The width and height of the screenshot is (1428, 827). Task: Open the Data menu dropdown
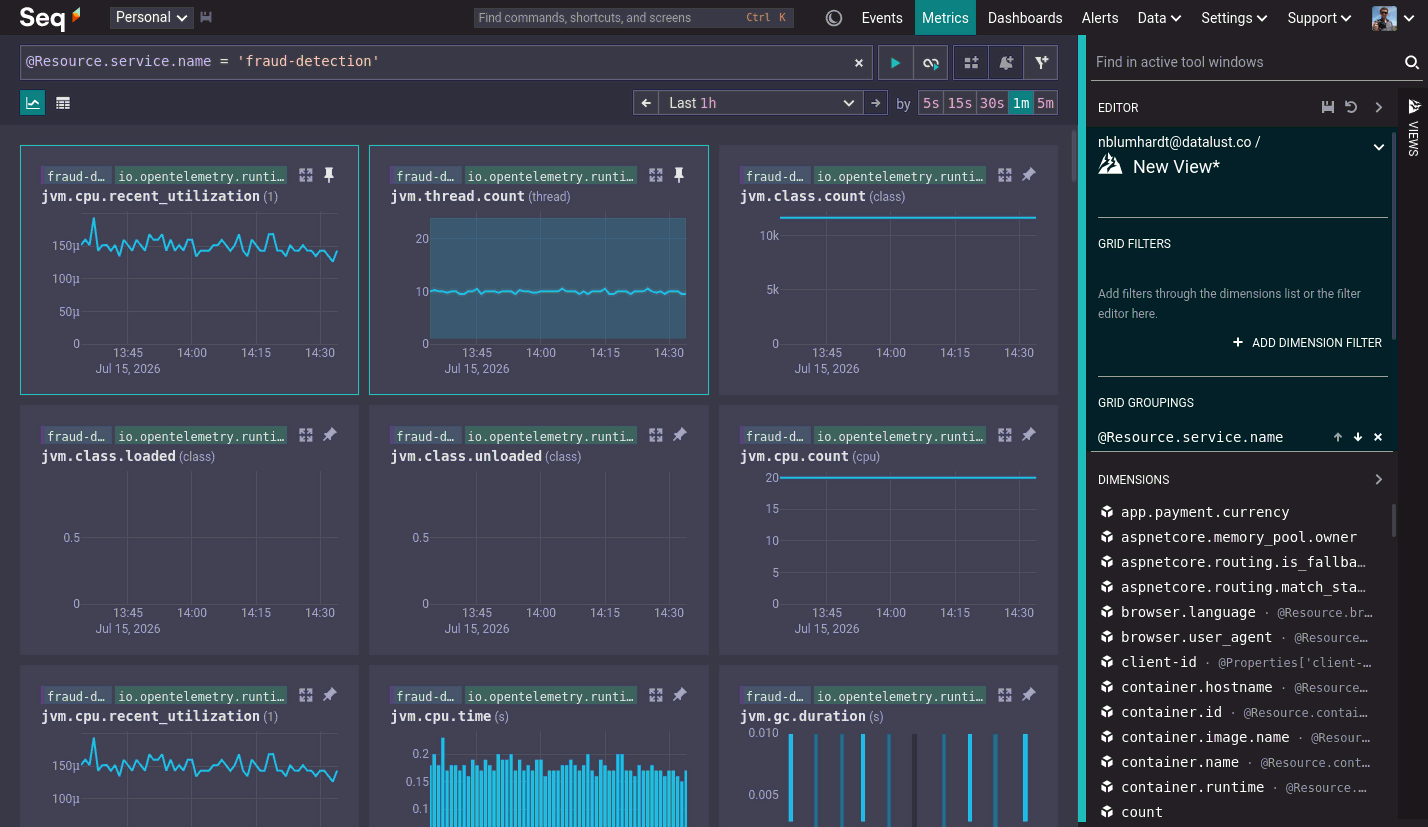(x=1159, y=18)
